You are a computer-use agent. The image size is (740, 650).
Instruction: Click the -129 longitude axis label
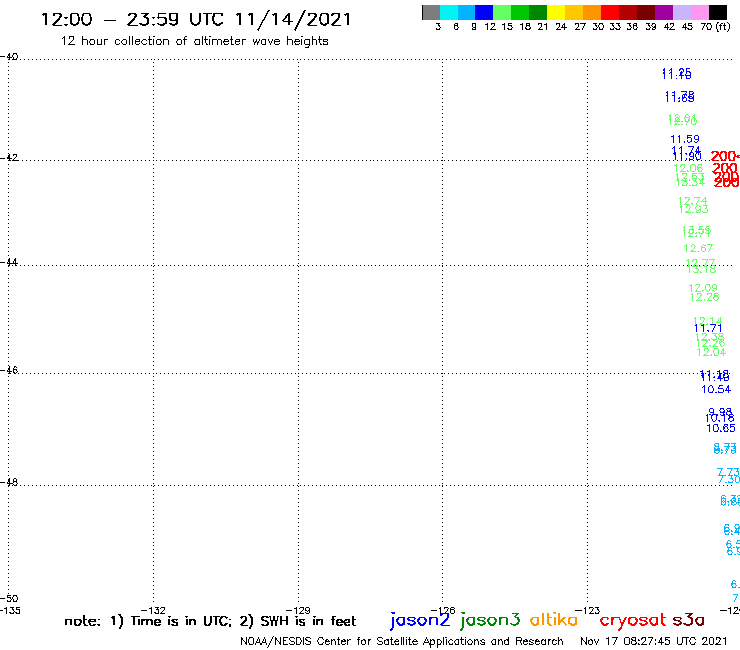click(298, 610)
